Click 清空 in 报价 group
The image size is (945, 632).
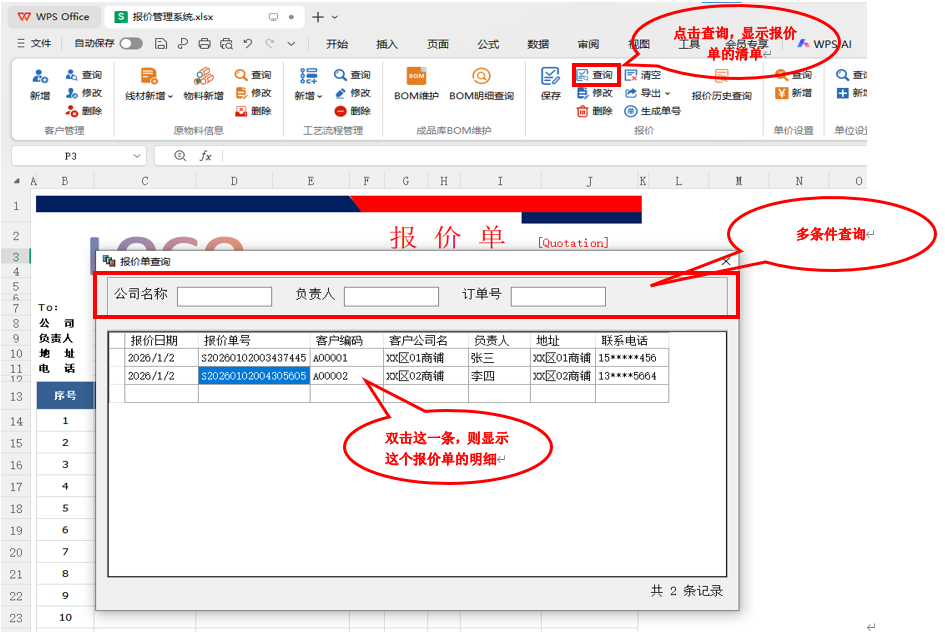click(x=643, y=75)
